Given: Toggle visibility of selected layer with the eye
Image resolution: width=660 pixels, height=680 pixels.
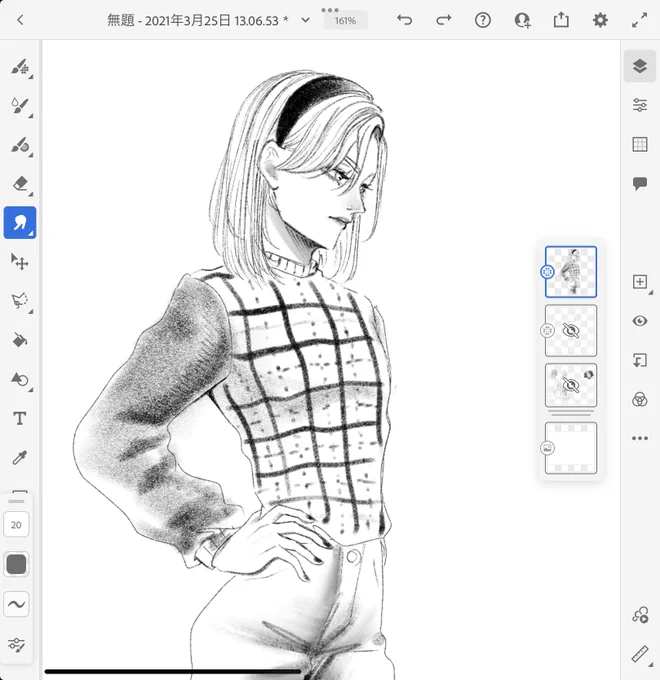Looking at the screenshot, I should [x=640, y=321].
